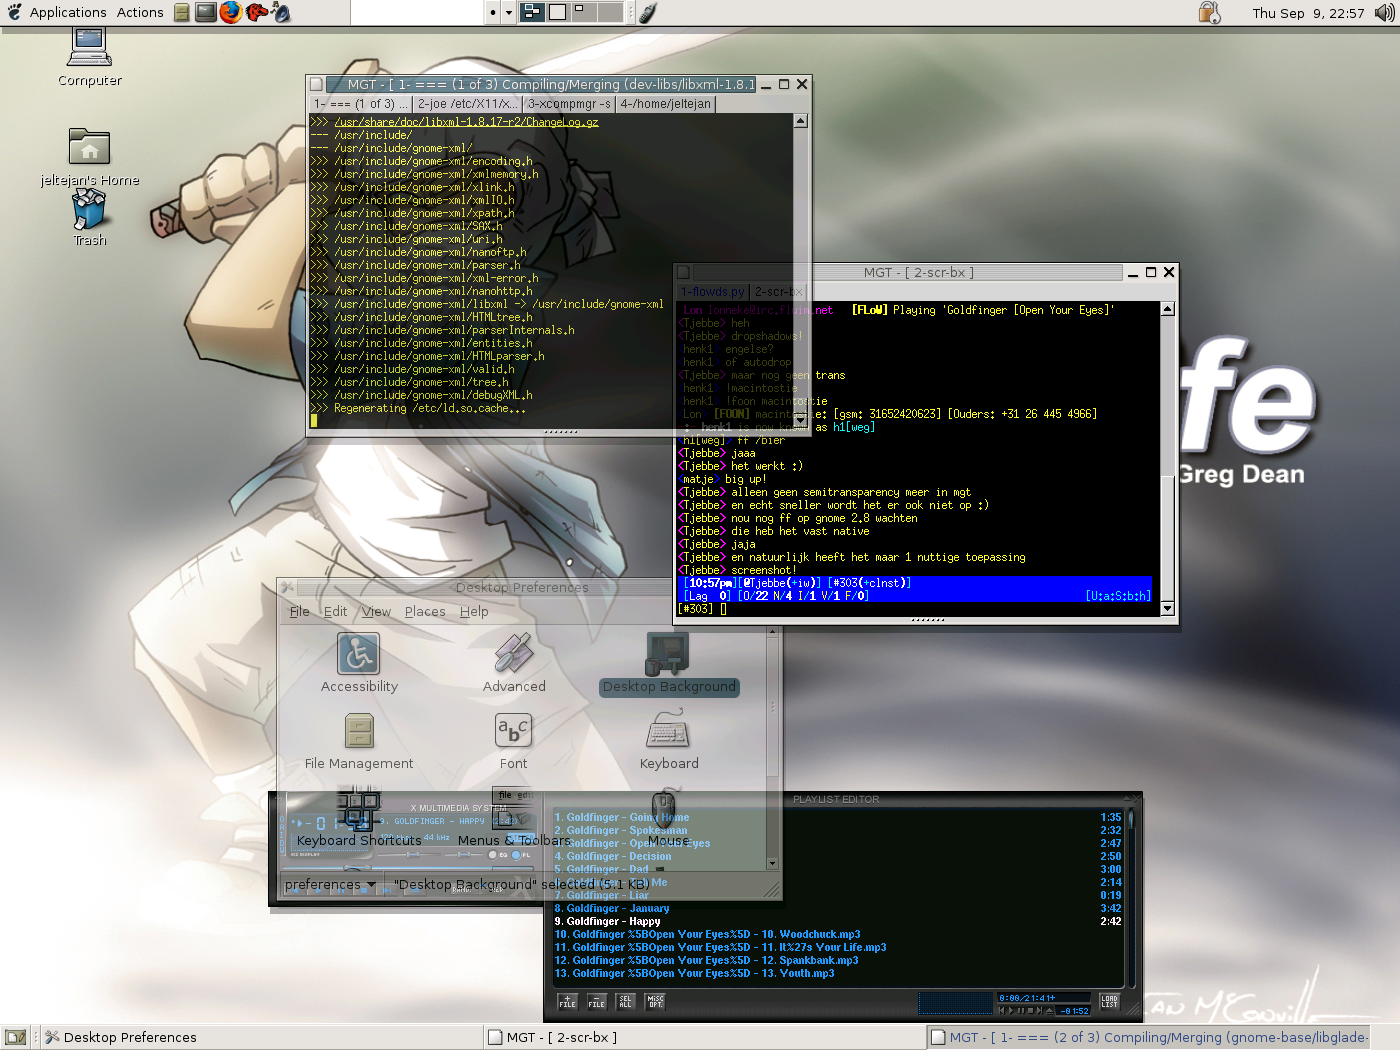This screenshot has width=1400, height=1050.
Task: Launch Firefox from the top panel
Action: (x=231, y=12)
